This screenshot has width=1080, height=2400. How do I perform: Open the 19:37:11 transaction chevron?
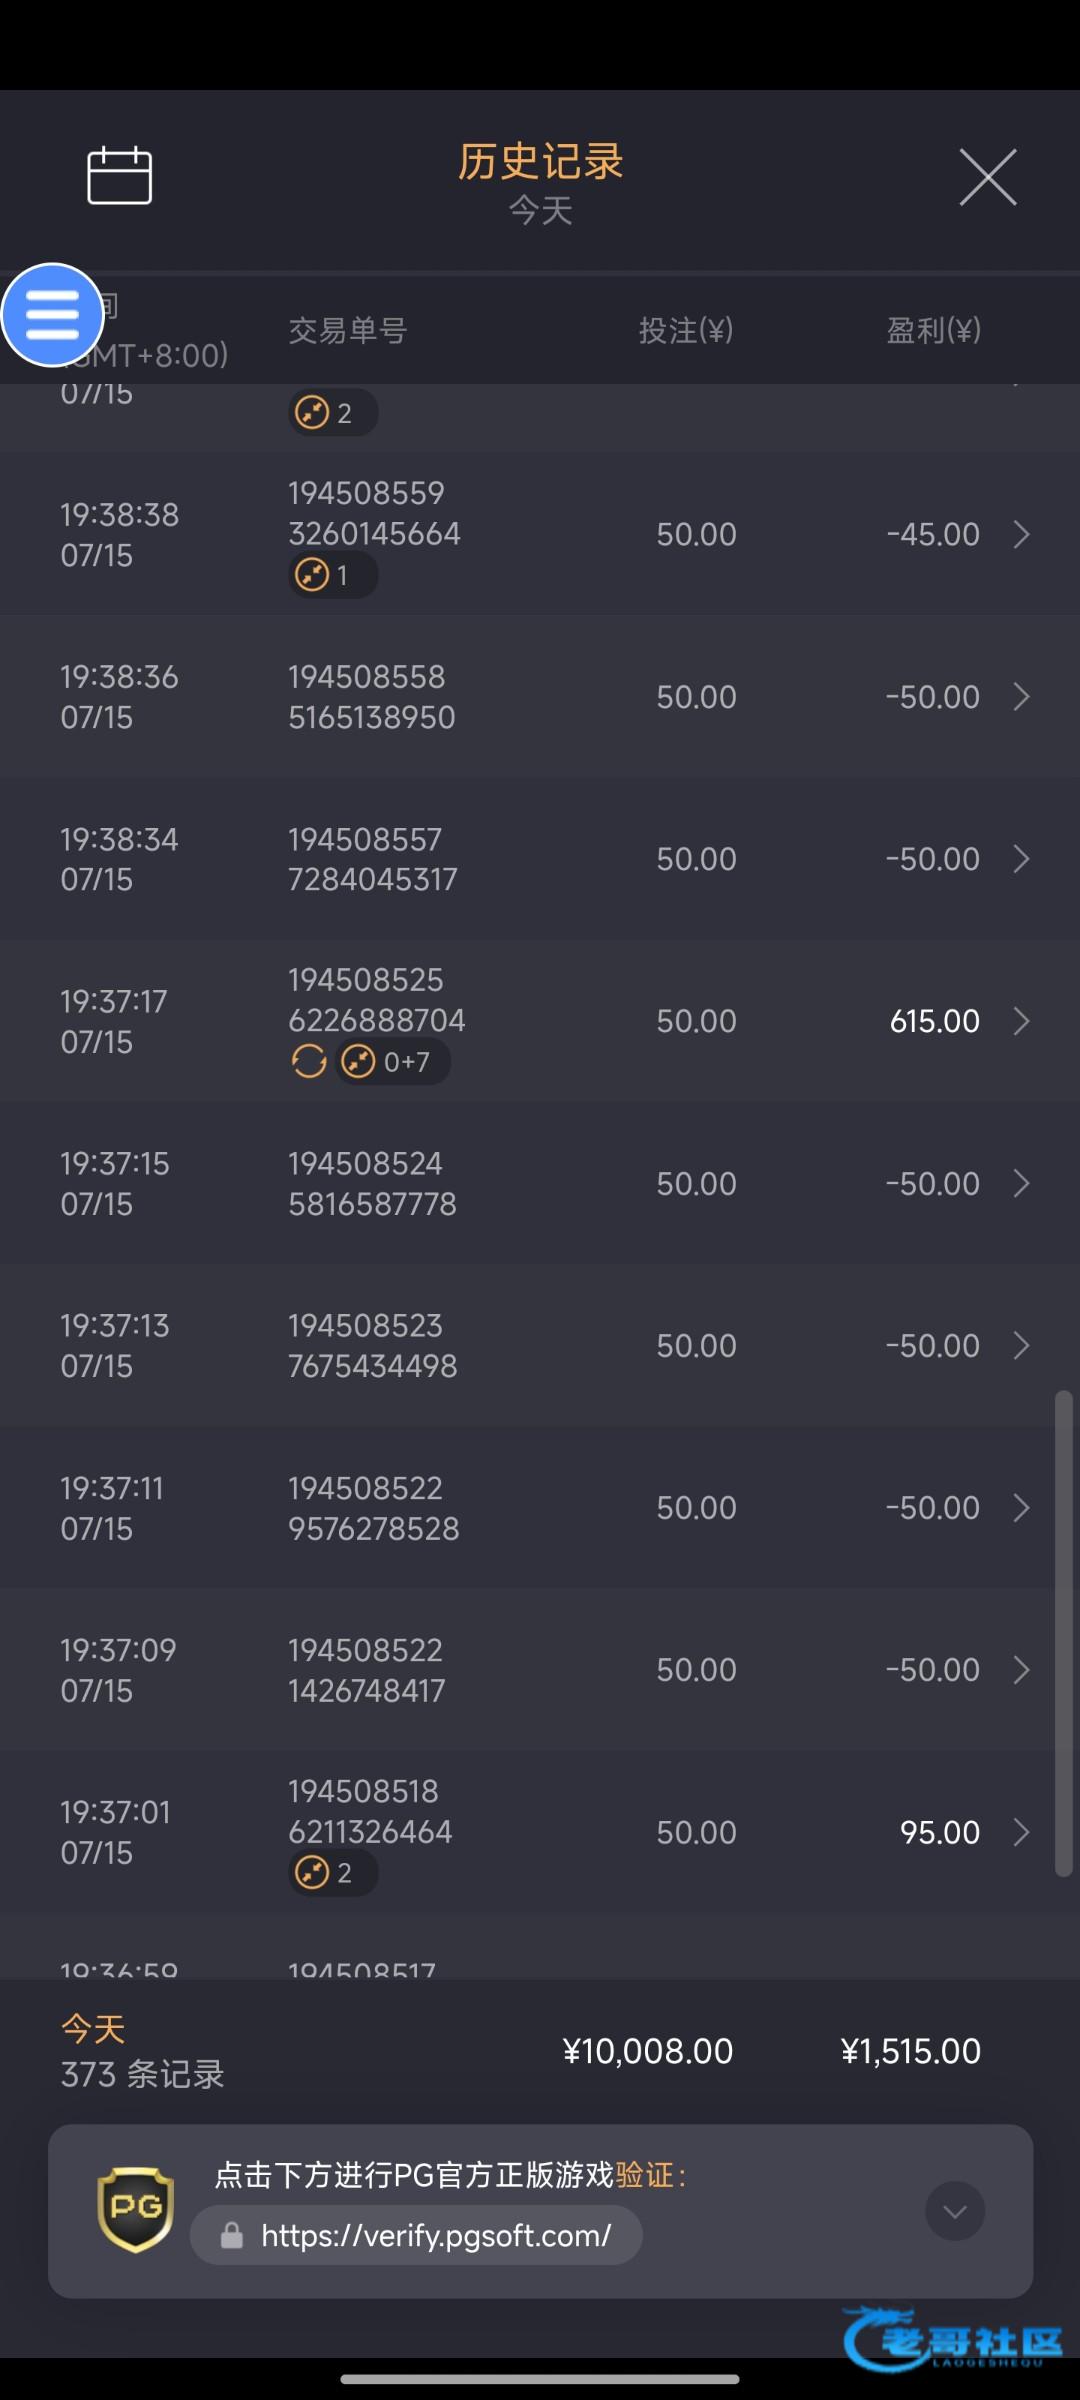point(1021,1508)
